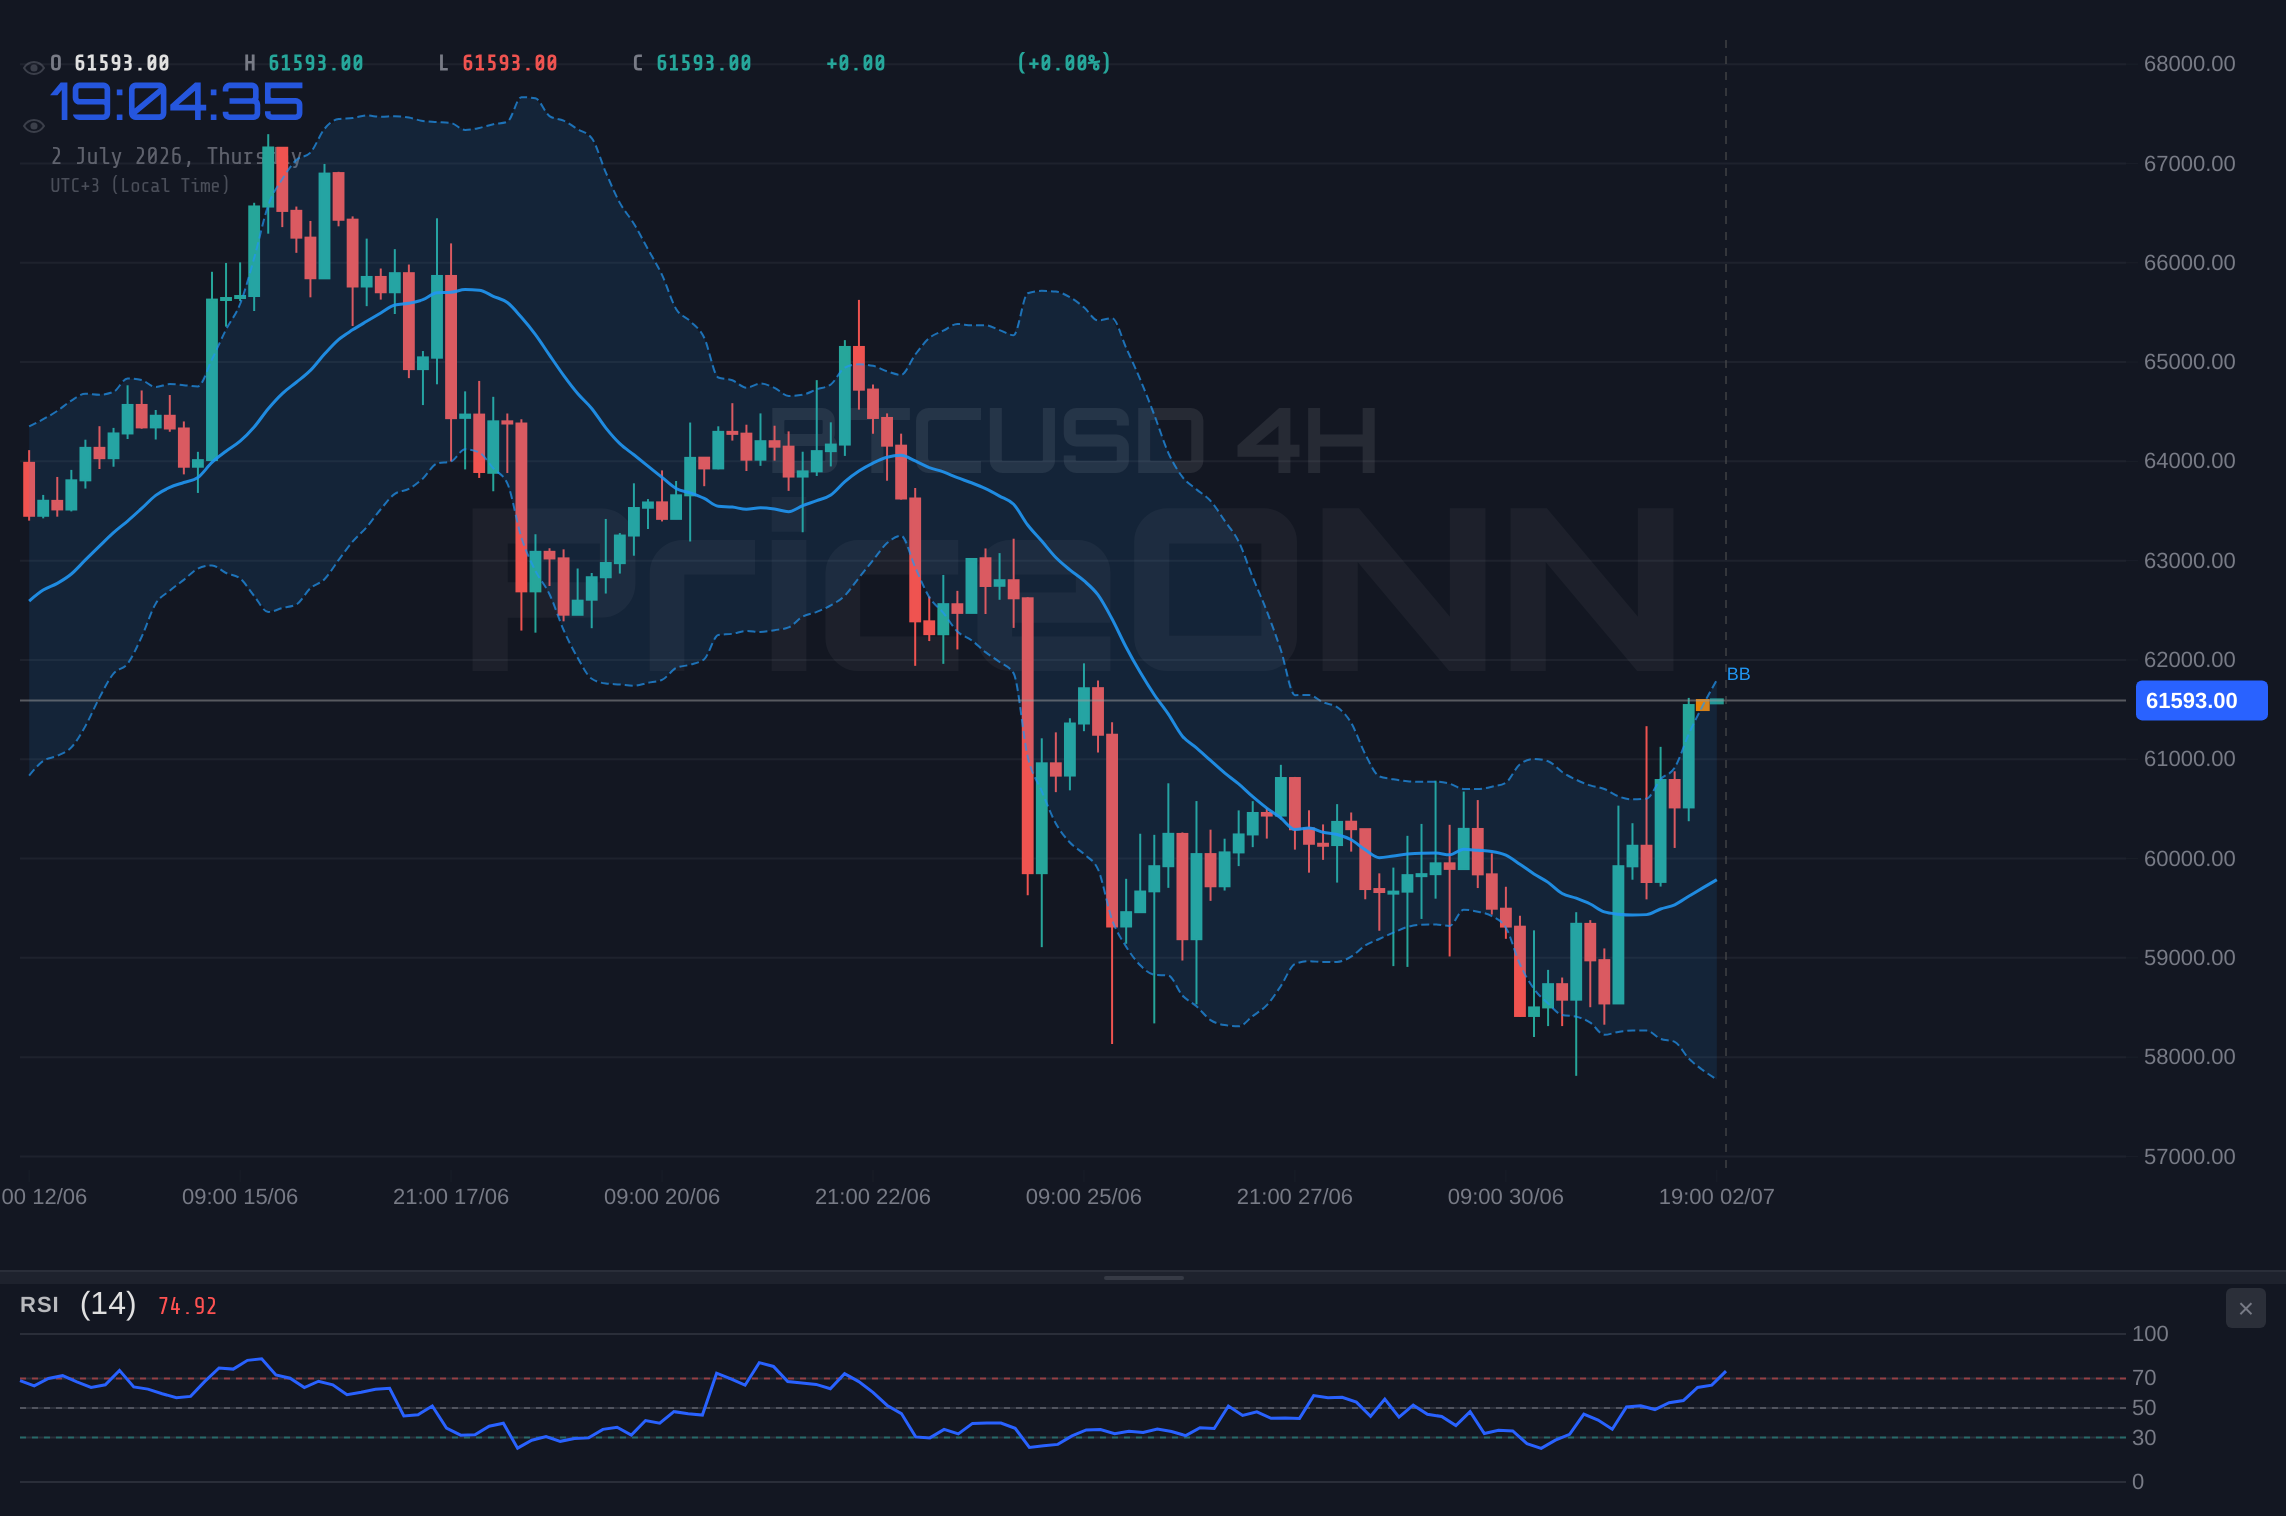Click the RSI scale label 0
2286x1516 pixels.
[2138, 1482]
